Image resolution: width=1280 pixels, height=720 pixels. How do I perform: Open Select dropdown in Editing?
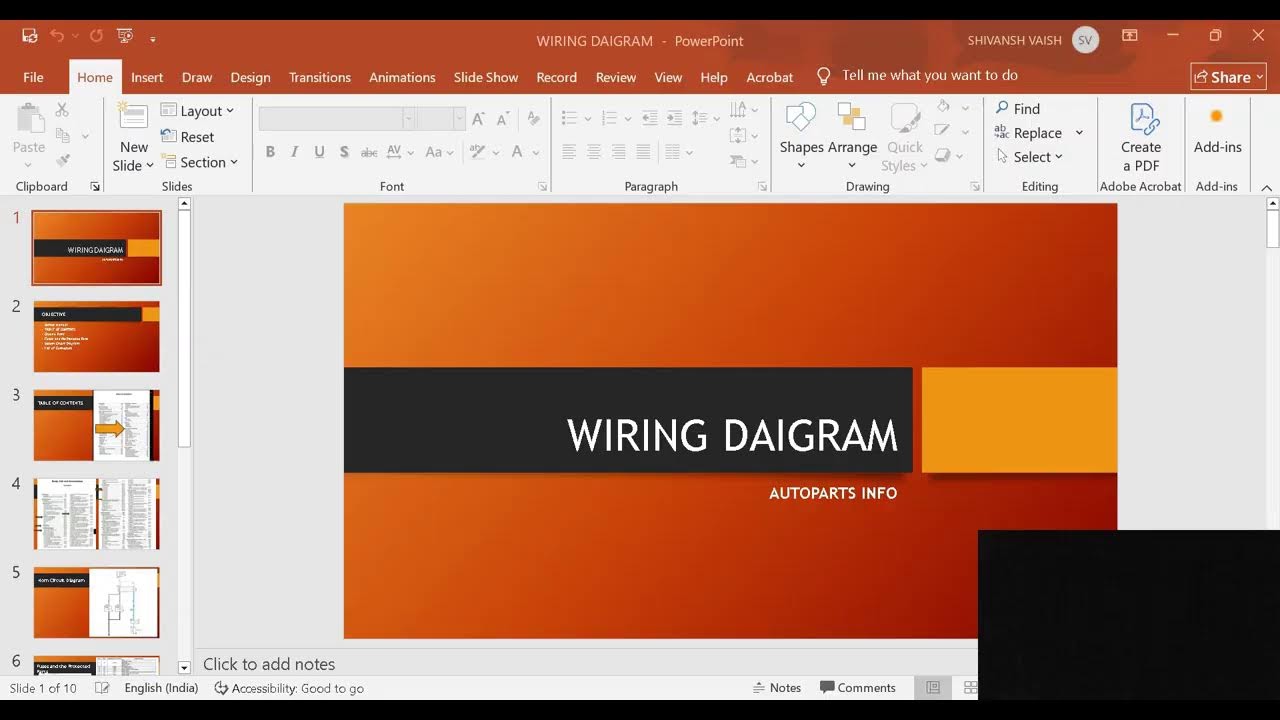tap(1030, 157)
